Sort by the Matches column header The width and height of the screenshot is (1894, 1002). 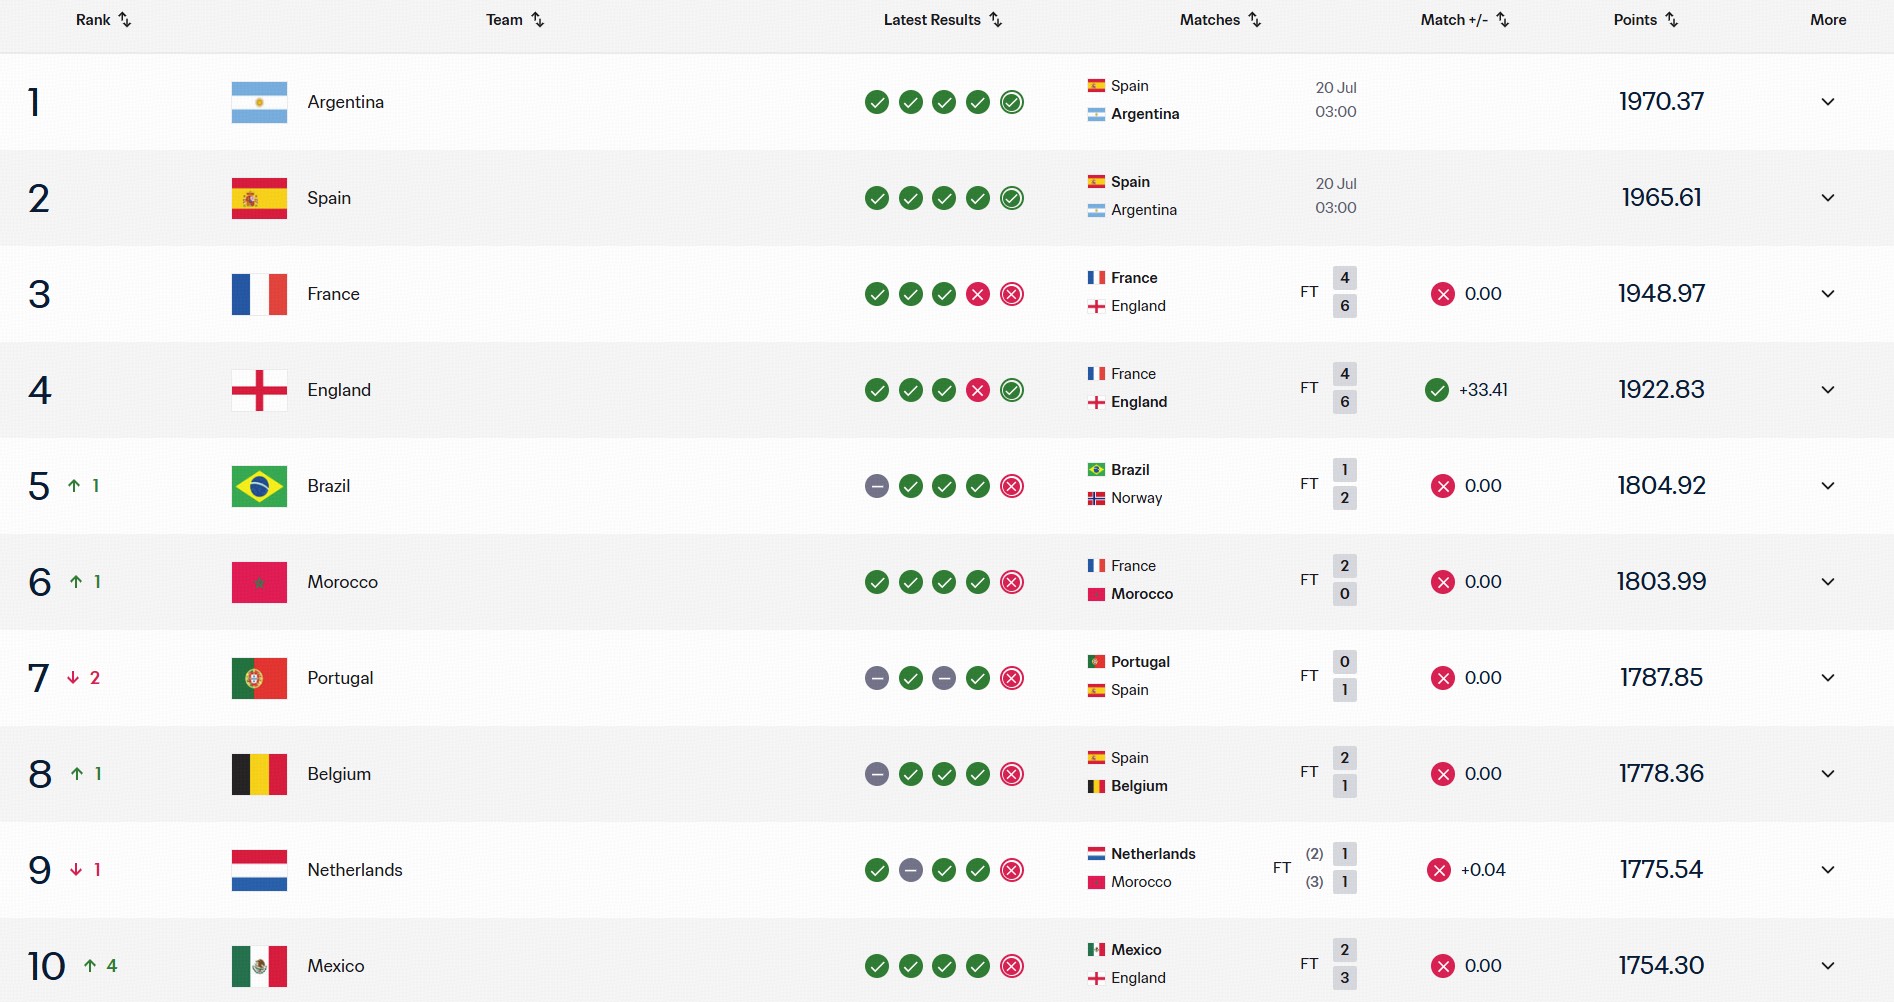(1220, 20)
